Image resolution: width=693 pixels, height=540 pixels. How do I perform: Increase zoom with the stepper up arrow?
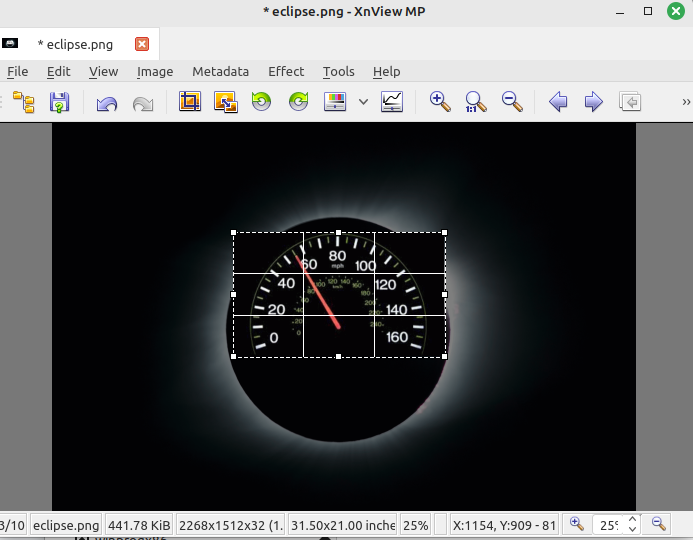(x=632, y=520)
